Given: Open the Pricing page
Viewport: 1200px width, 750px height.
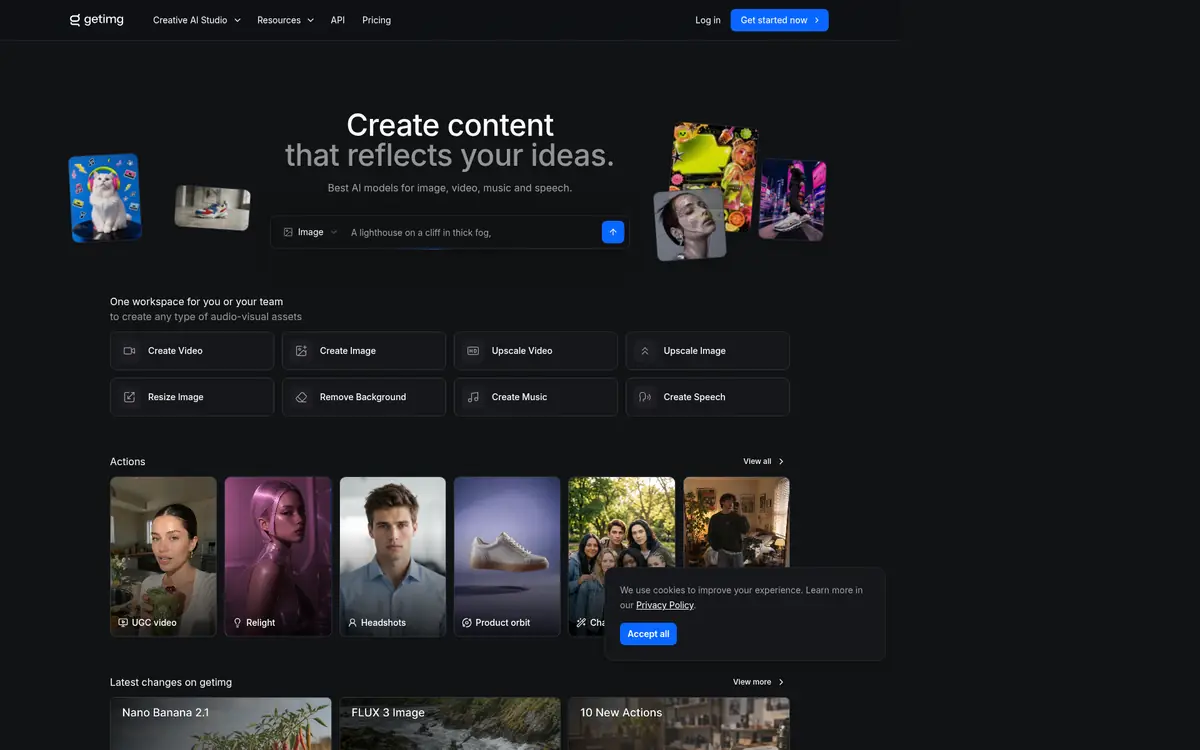Looking at the screenshot, I should [x=377, y=20].
